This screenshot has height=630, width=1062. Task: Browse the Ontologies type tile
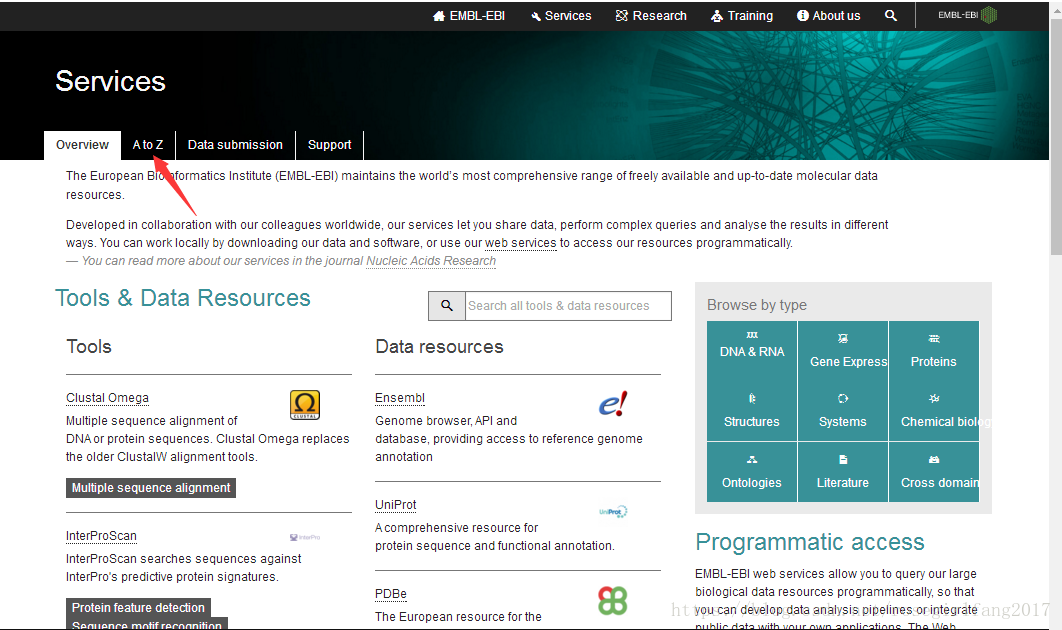point(752,472)
